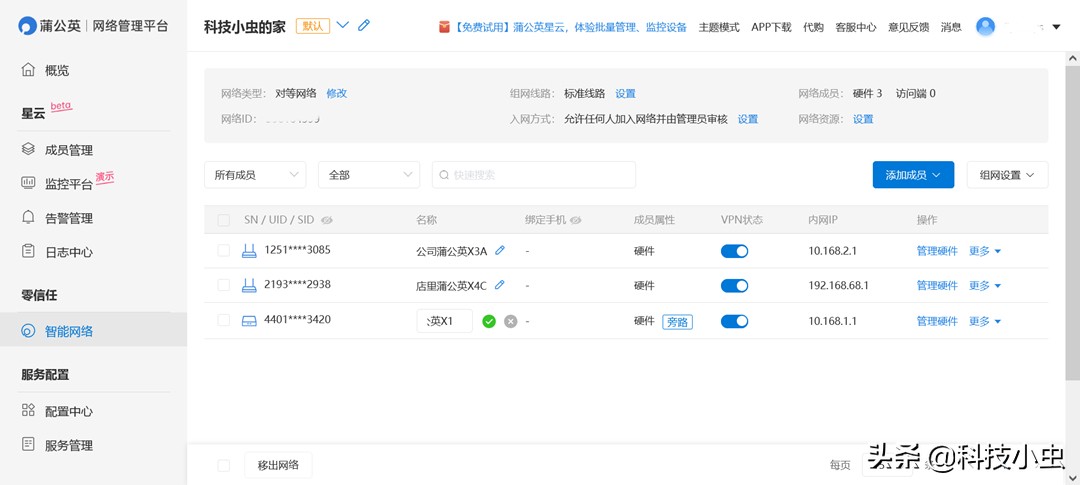Toggle VPN switch for 192.168.68.1

[x=734, y=285]
